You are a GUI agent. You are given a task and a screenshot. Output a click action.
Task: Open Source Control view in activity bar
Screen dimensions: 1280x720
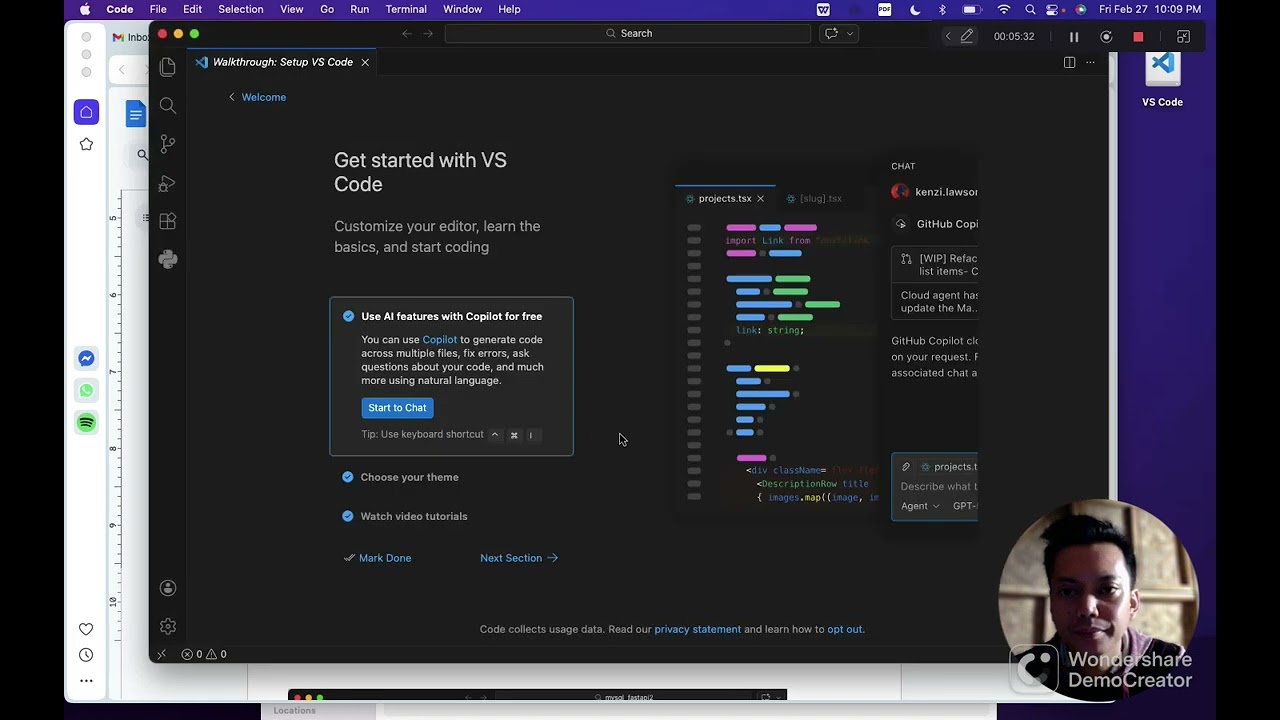tap(168, 144)
